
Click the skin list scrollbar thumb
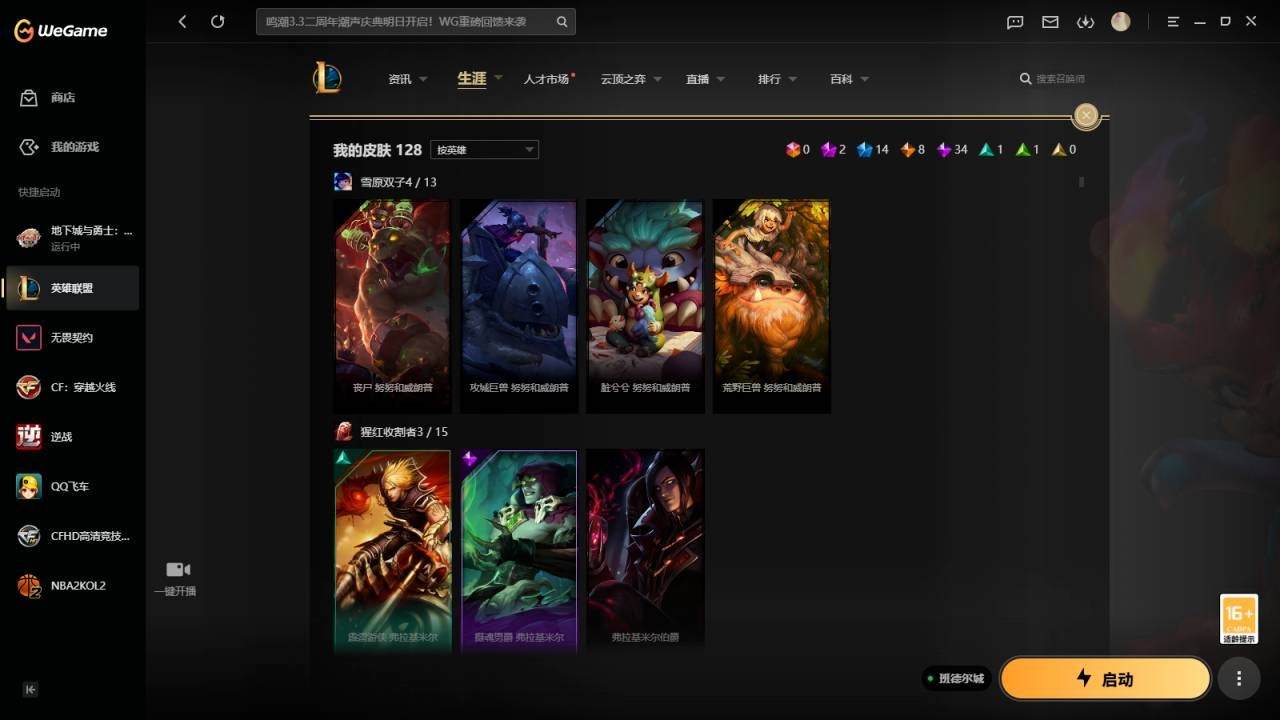coord(1081,182)
